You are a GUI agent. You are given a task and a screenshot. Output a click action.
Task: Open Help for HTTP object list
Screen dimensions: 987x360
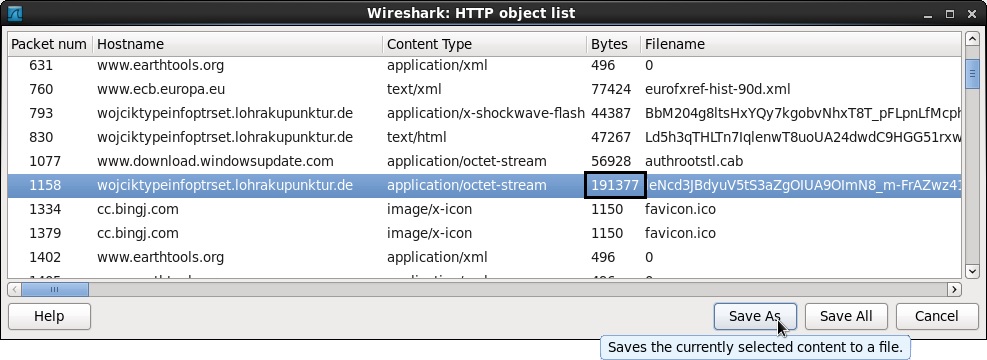[49, 316]
